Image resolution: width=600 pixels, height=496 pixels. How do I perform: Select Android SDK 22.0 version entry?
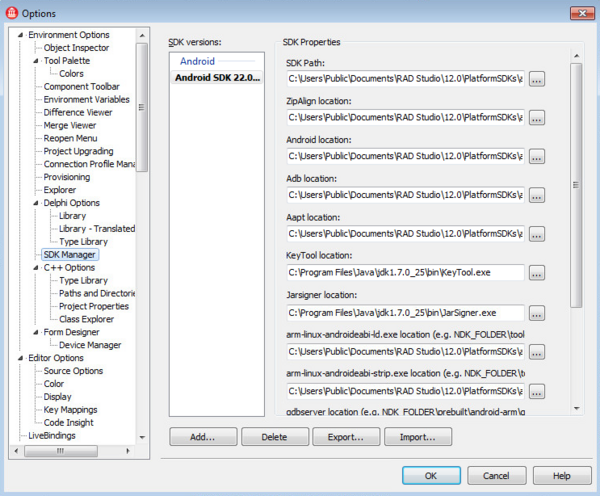(217, 78)
